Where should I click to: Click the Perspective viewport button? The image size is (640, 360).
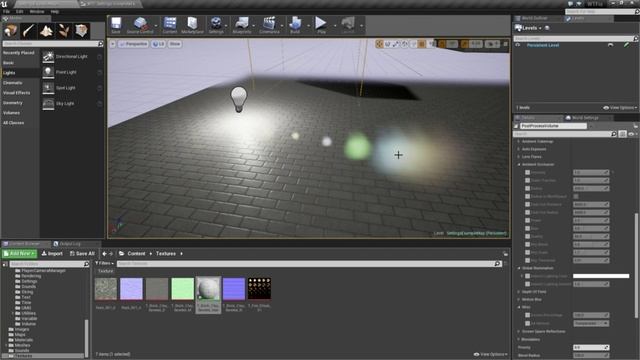point(133,44)
